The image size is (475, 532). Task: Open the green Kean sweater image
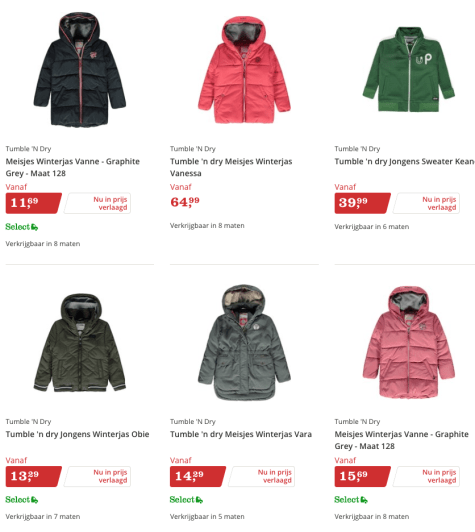click(x=409, y=69)
